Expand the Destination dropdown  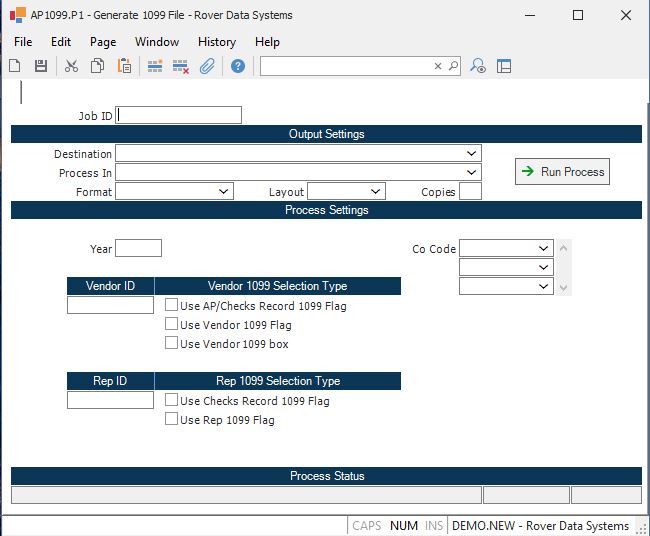pyautogui.click(x=471, y=154)
